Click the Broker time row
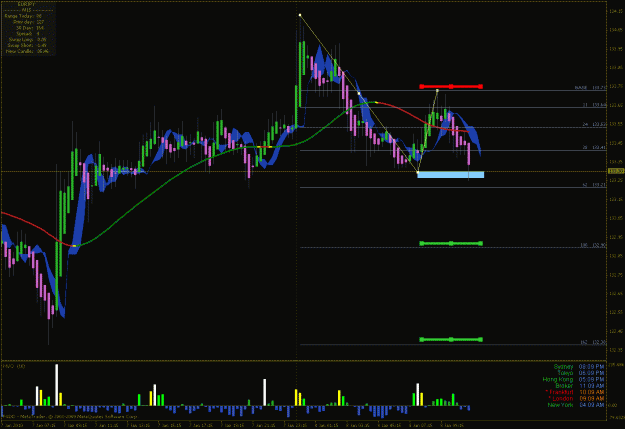 tap(580, 386)
